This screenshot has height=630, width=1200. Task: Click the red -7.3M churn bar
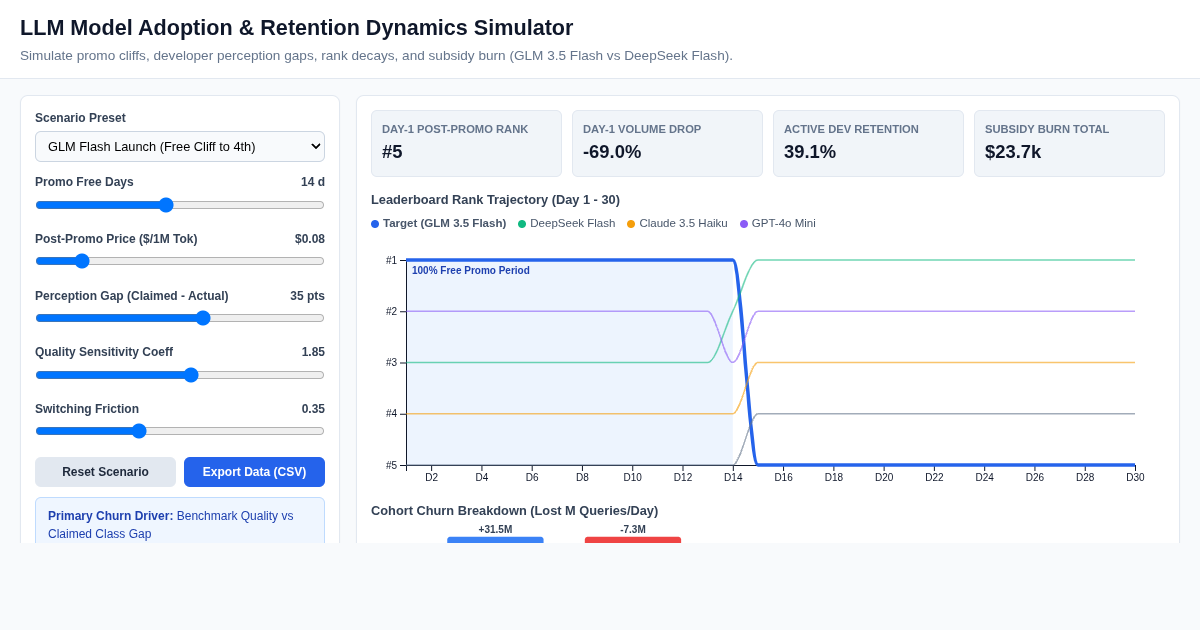coord(633,540)
